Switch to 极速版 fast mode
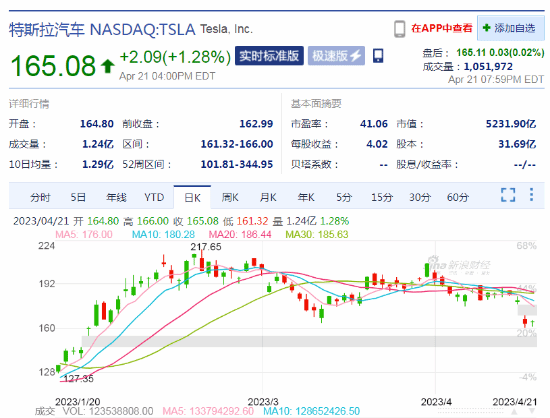Viewport: 550px width, 418px height. point(336,56)
